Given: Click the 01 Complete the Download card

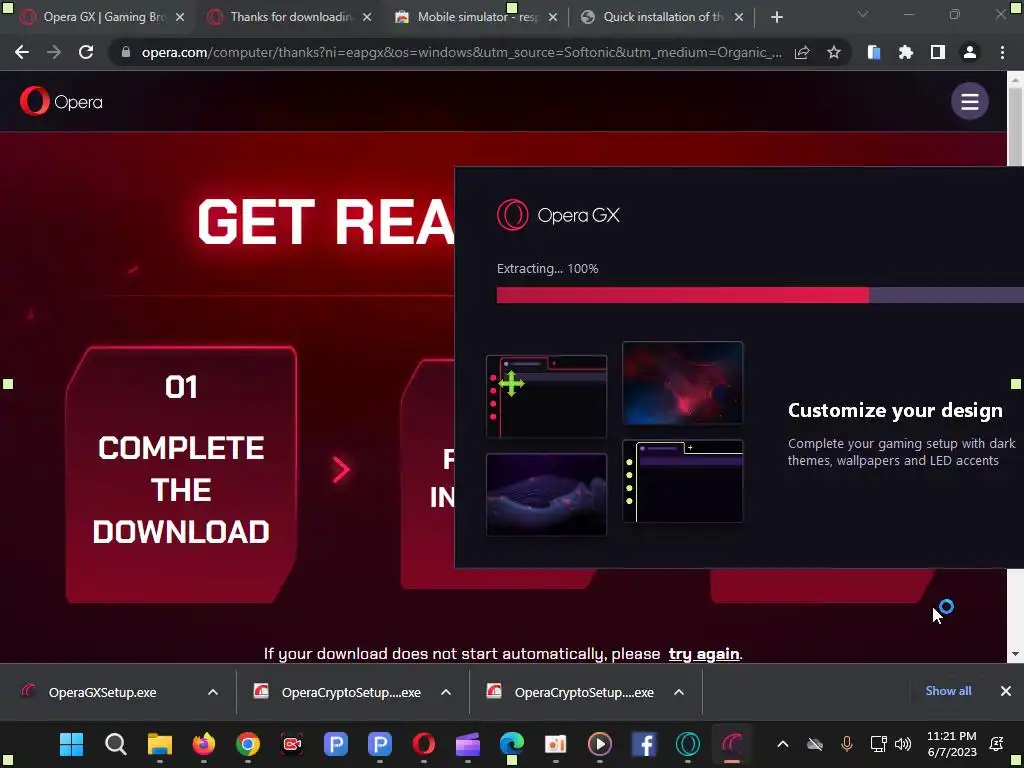Looking at the screenshot, I should 181,475.
